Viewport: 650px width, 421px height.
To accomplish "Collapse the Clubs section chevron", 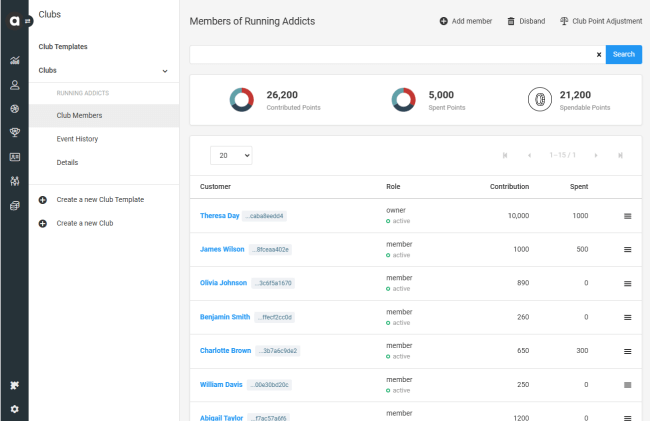I will click(x=165, y=71).
